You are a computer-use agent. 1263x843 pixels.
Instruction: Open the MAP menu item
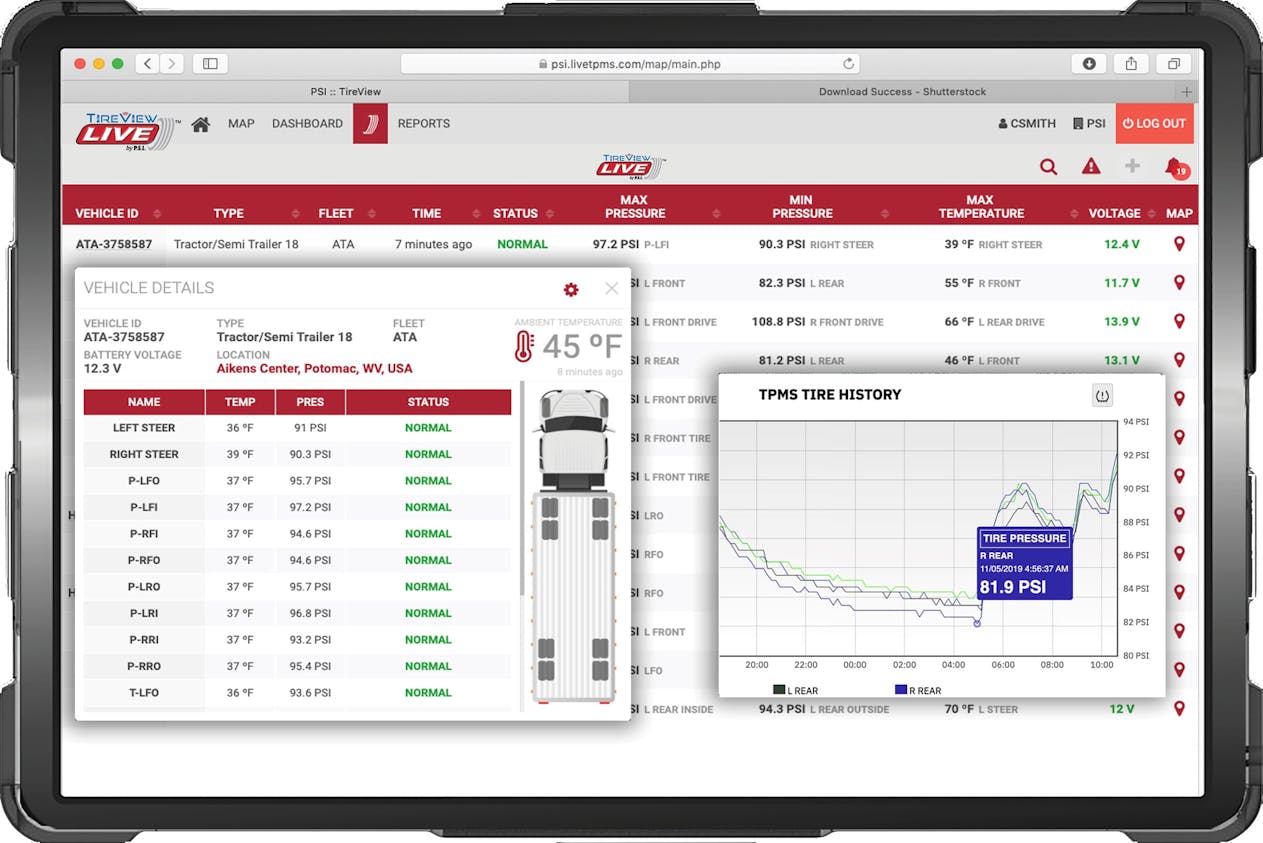[241, 123]
